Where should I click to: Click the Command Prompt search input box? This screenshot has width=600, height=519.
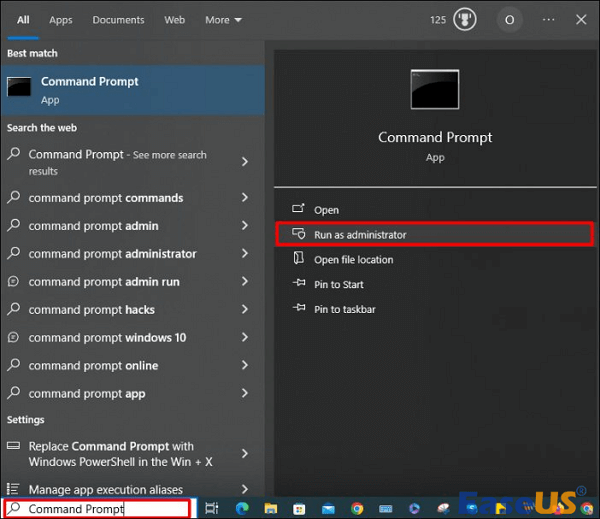click(100, 509)
